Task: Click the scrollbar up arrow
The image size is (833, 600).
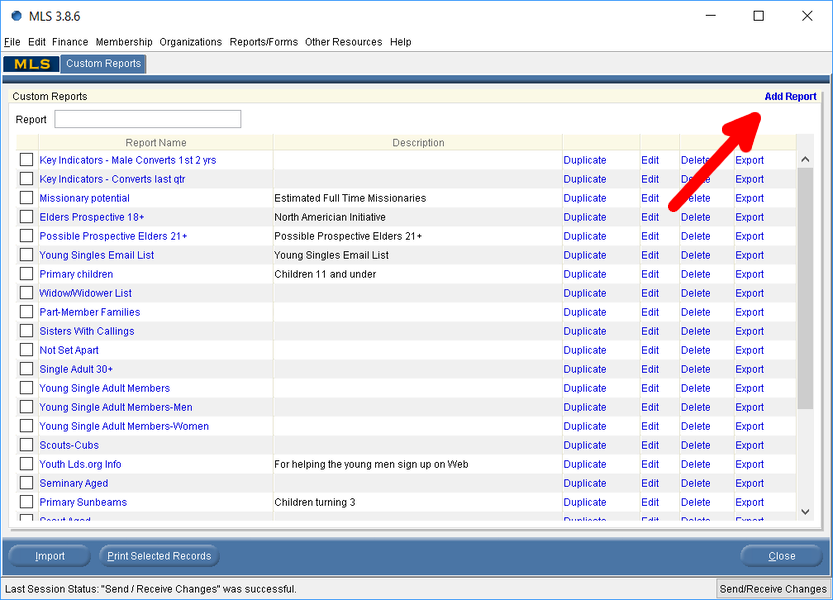Action: click(x=805, y=159)
